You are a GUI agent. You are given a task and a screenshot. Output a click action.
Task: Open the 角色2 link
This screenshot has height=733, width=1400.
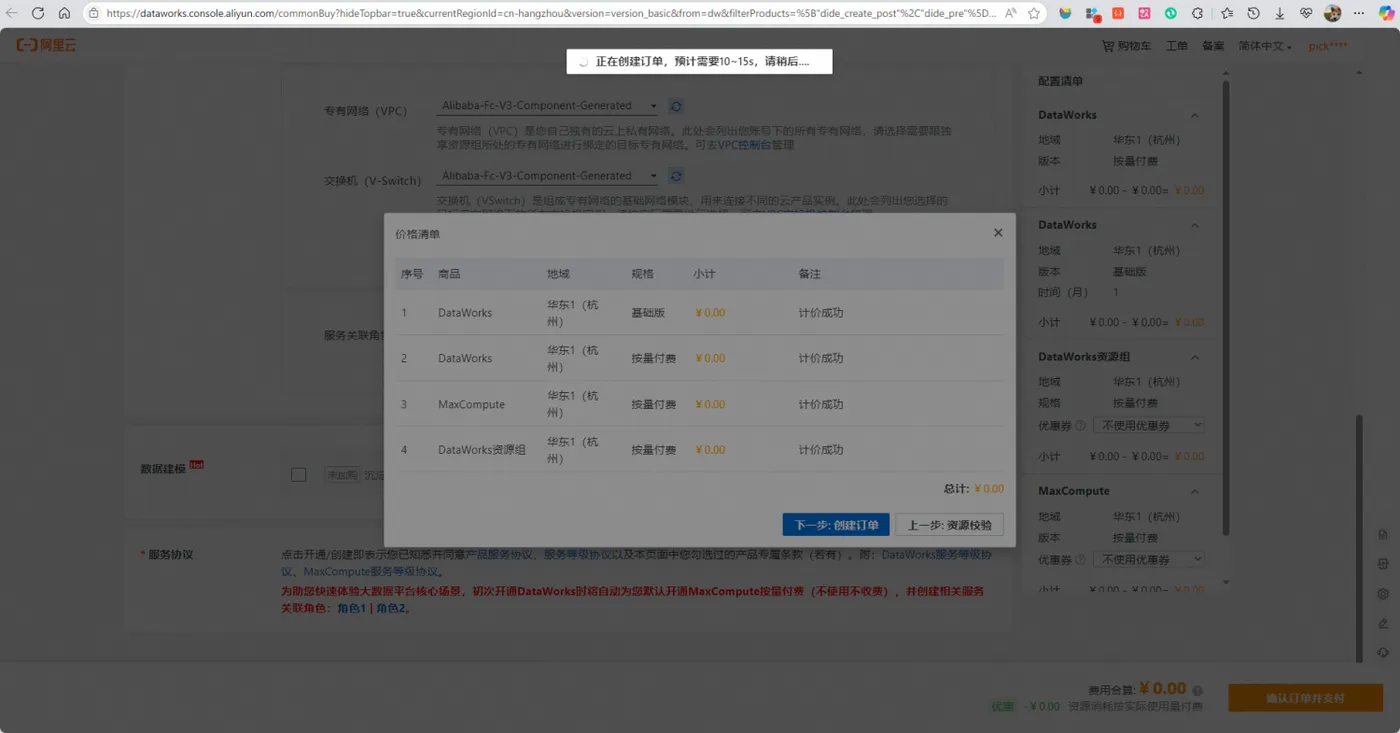pos(391,608)
